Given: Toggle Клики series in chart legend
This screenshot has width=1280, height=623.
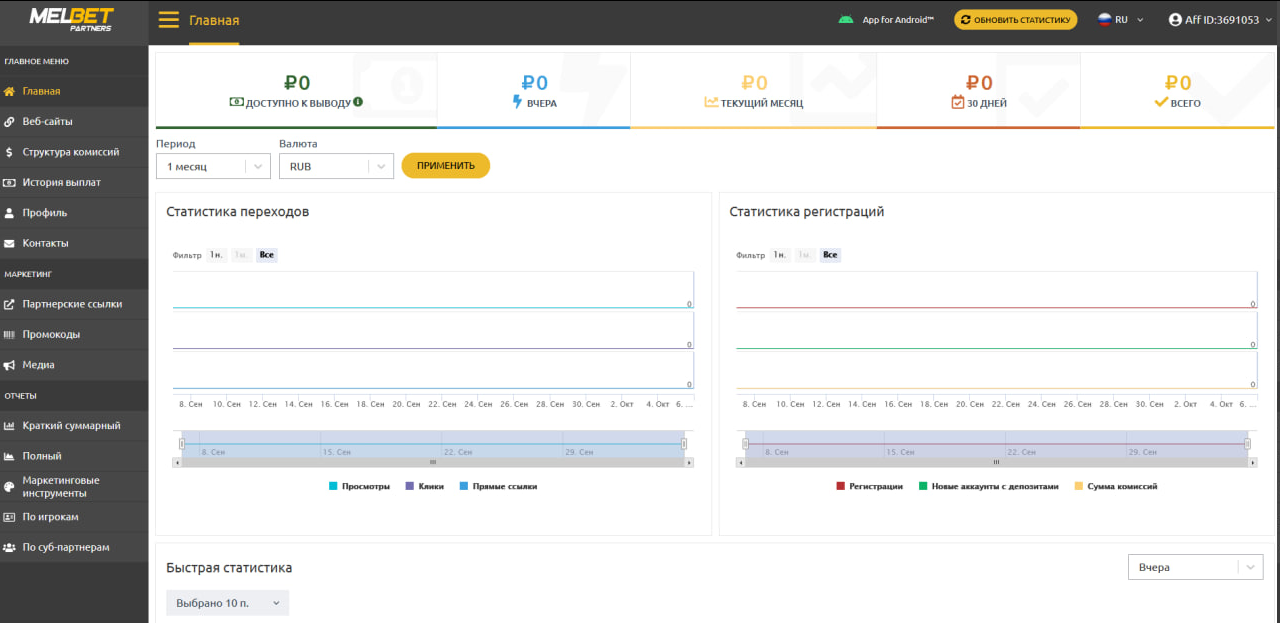Looking at the screenshot, I should (x=424, y=486).
